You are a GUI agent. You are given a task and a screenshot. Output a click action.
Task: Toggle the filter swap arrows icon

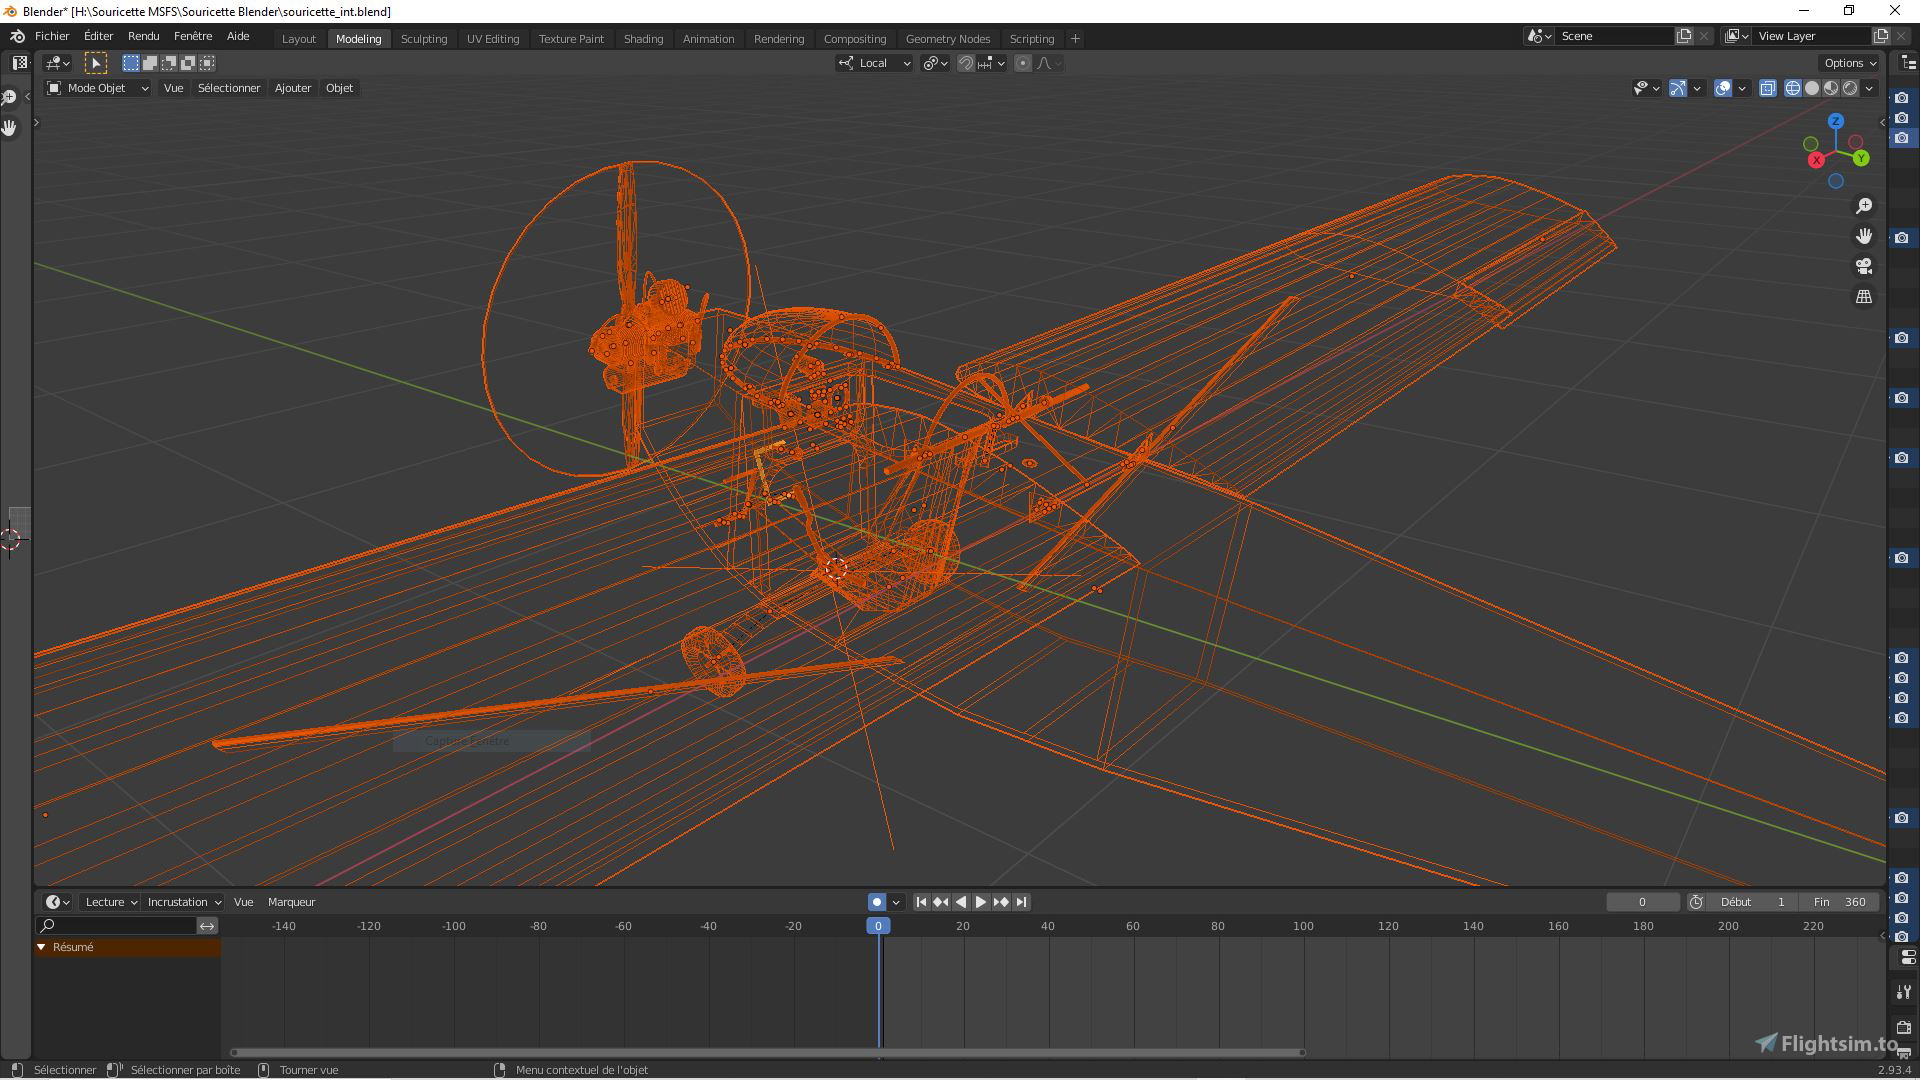pyautogui.click(x=207, y=926)
